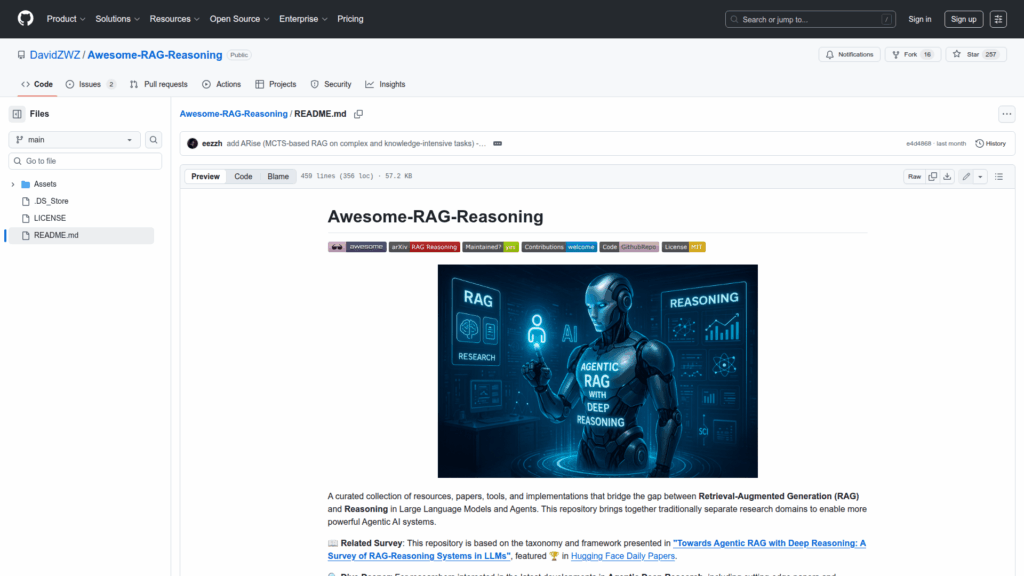The height and width of the screenshot is (576, 1024).
Task: Expand the Product menu dropdown
Action: 65,19
